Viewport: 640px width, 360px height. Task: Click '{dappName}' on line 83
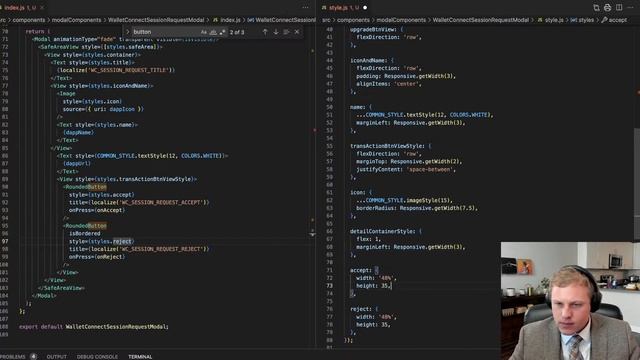[78, 132]
